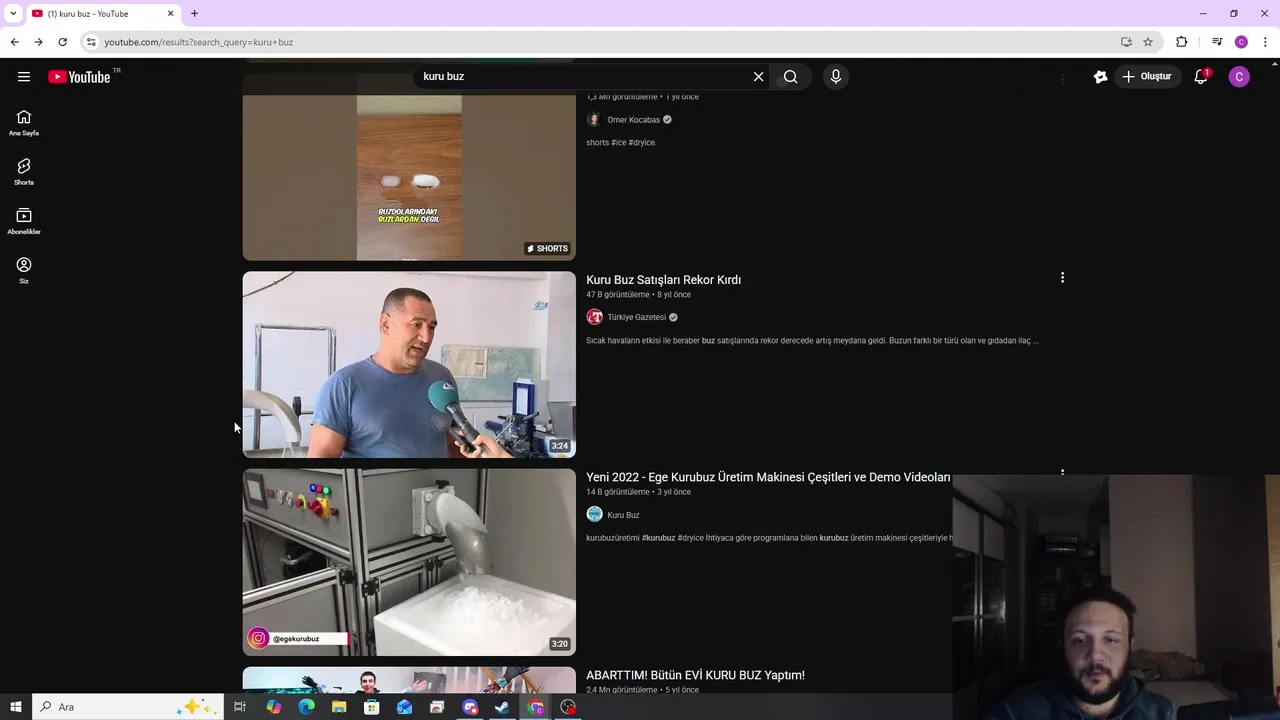This screenshot has height=720, width=1280.
Task: Open the Chrome profile avatar
Action: [x=1241, y=42]
